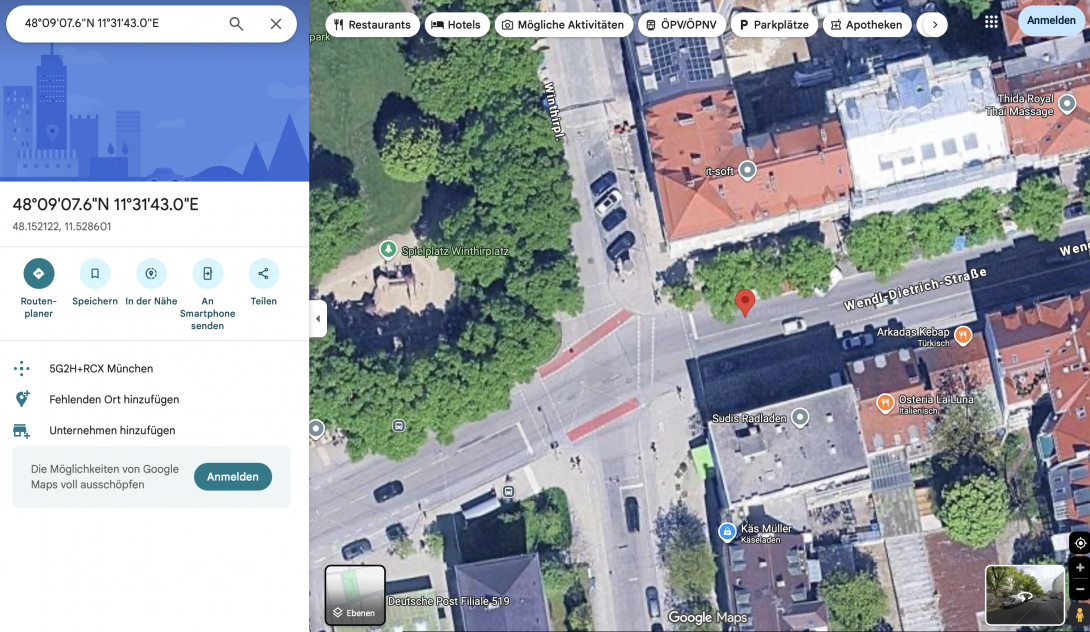Screen dimensions: 1090x632
Task: Click the Arkadas Kebap restaurant marker
Action: point(962,335)
